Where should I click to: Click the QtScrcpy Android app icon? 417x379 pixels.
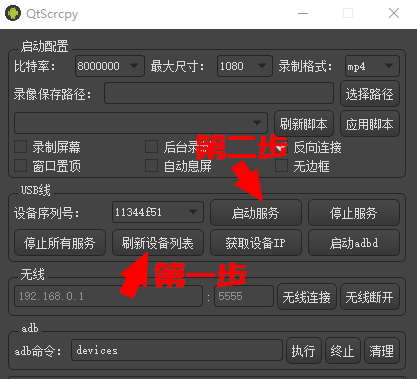coord(13,13)
